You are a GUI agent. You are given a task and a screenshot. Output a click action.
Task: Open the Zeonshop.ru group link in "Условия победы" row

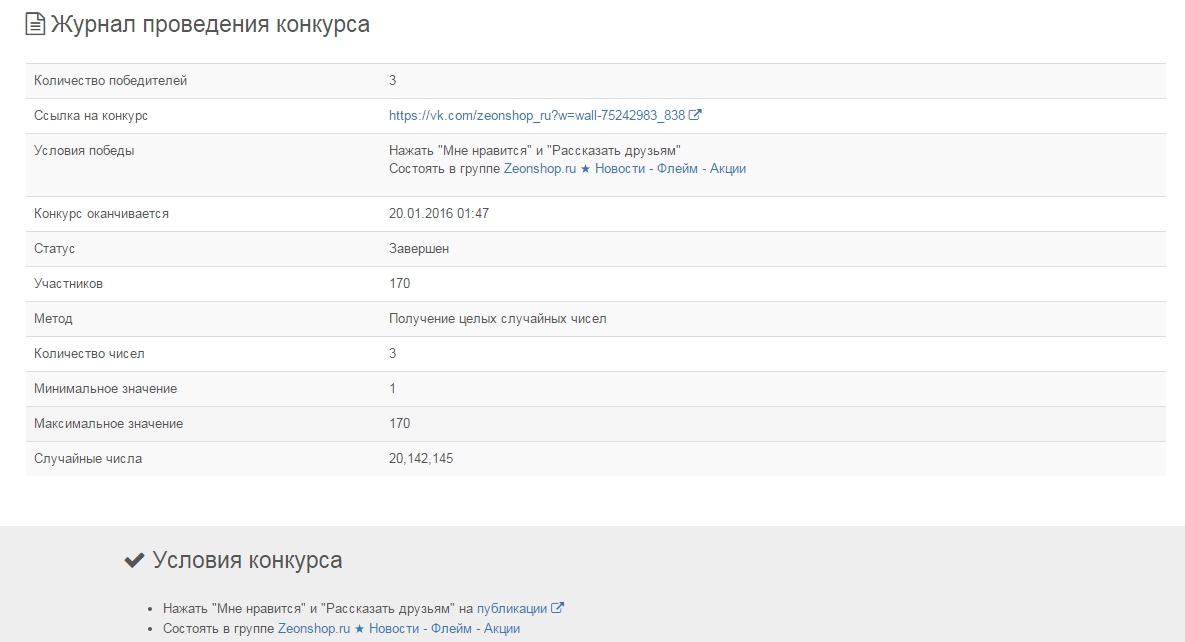pos(625,169)
